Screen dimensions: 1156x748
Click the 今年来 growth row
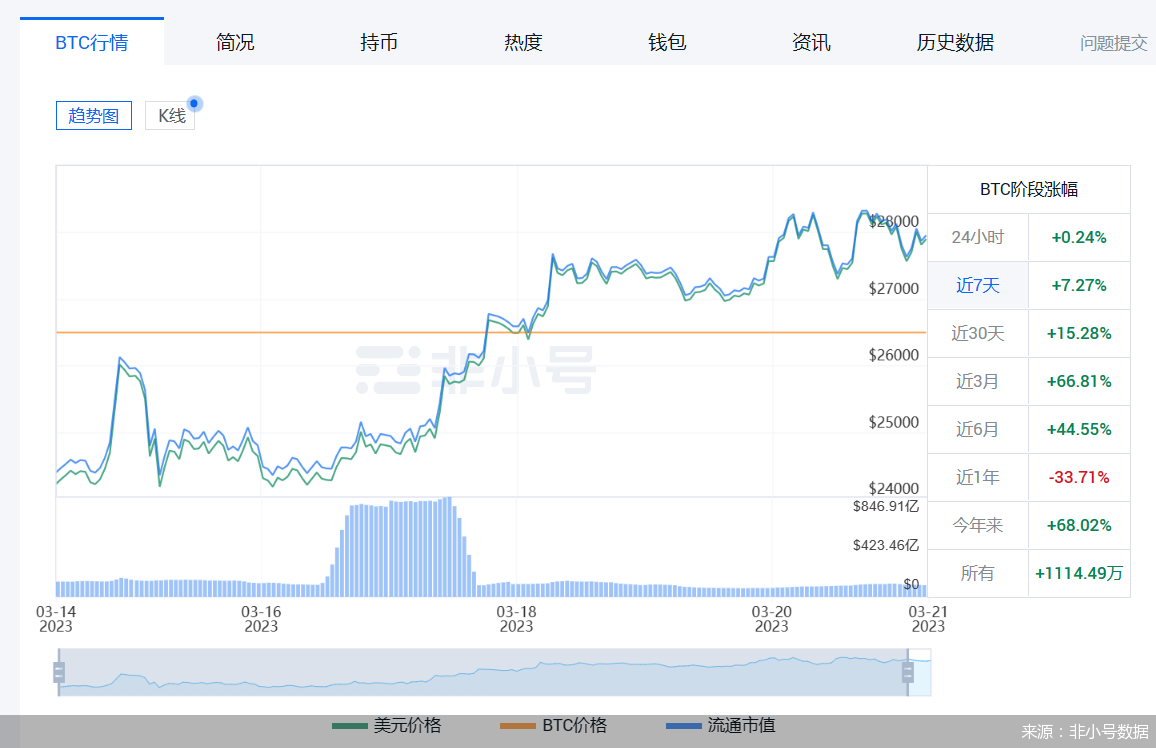point(1028,525)
